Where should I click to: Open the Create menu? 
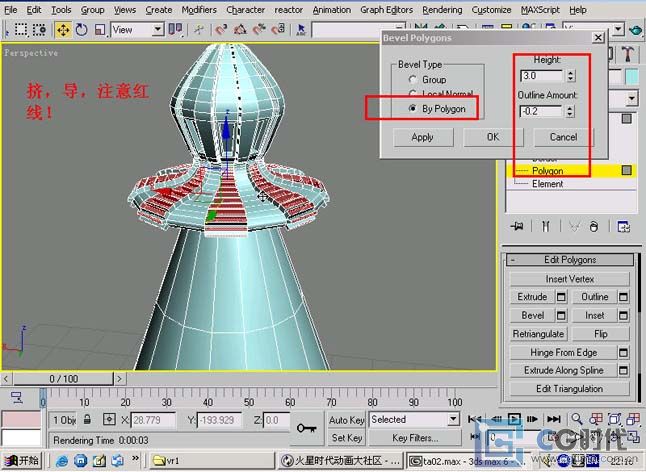159,9
